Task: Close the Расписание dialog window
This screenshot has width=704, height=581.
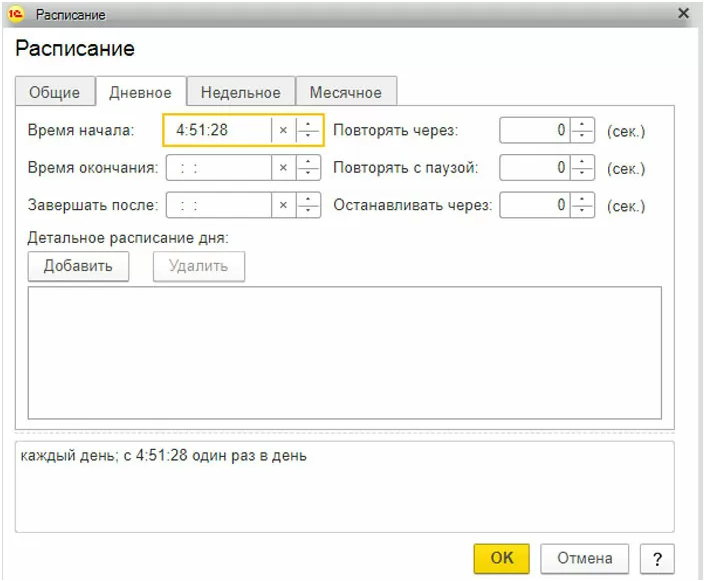Action: [x=684, y=14]
